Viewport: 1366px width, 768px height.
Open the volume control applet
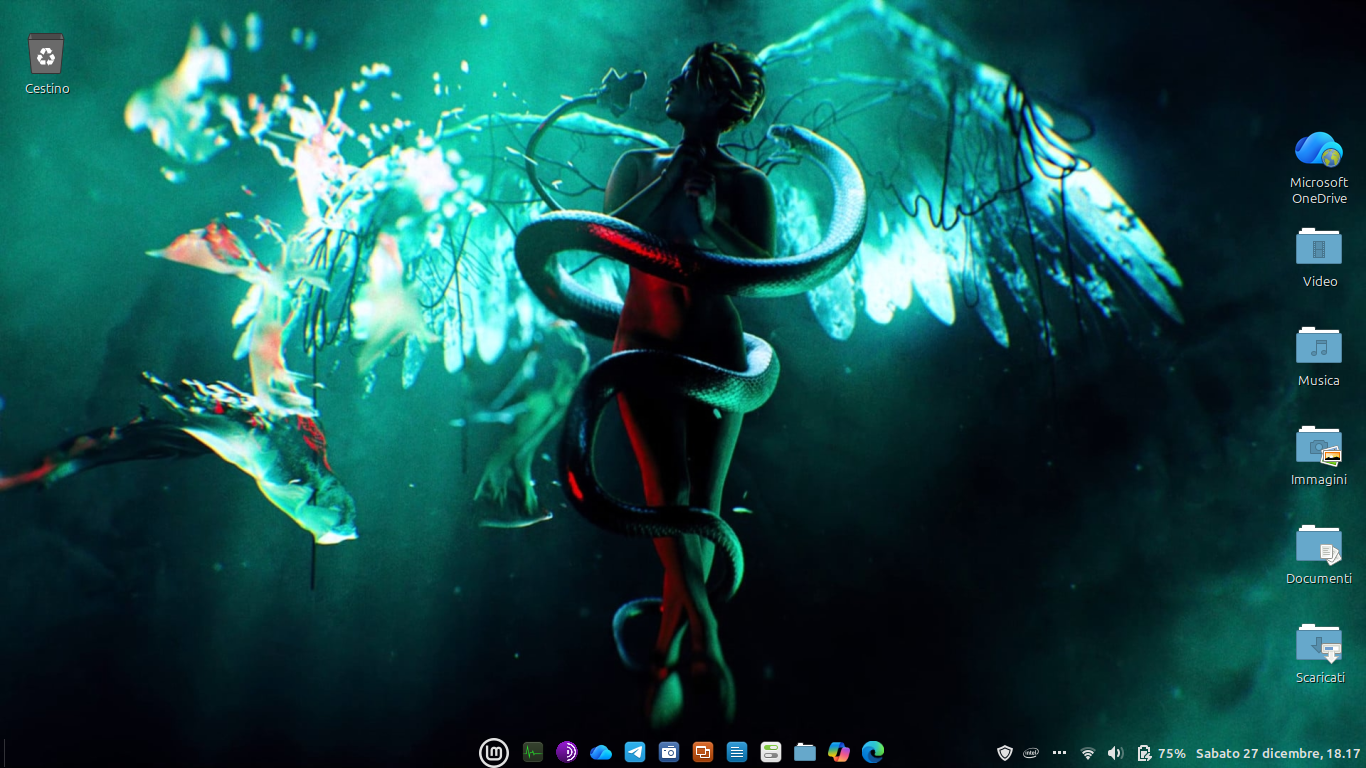point(1116,753)
